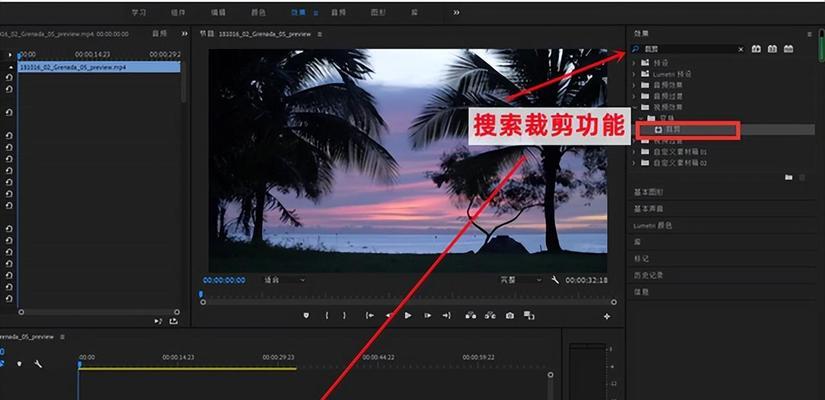Click the timeline wrench settings icon
This screenshot has width=825, height=400.
click(x=38, y=364)
